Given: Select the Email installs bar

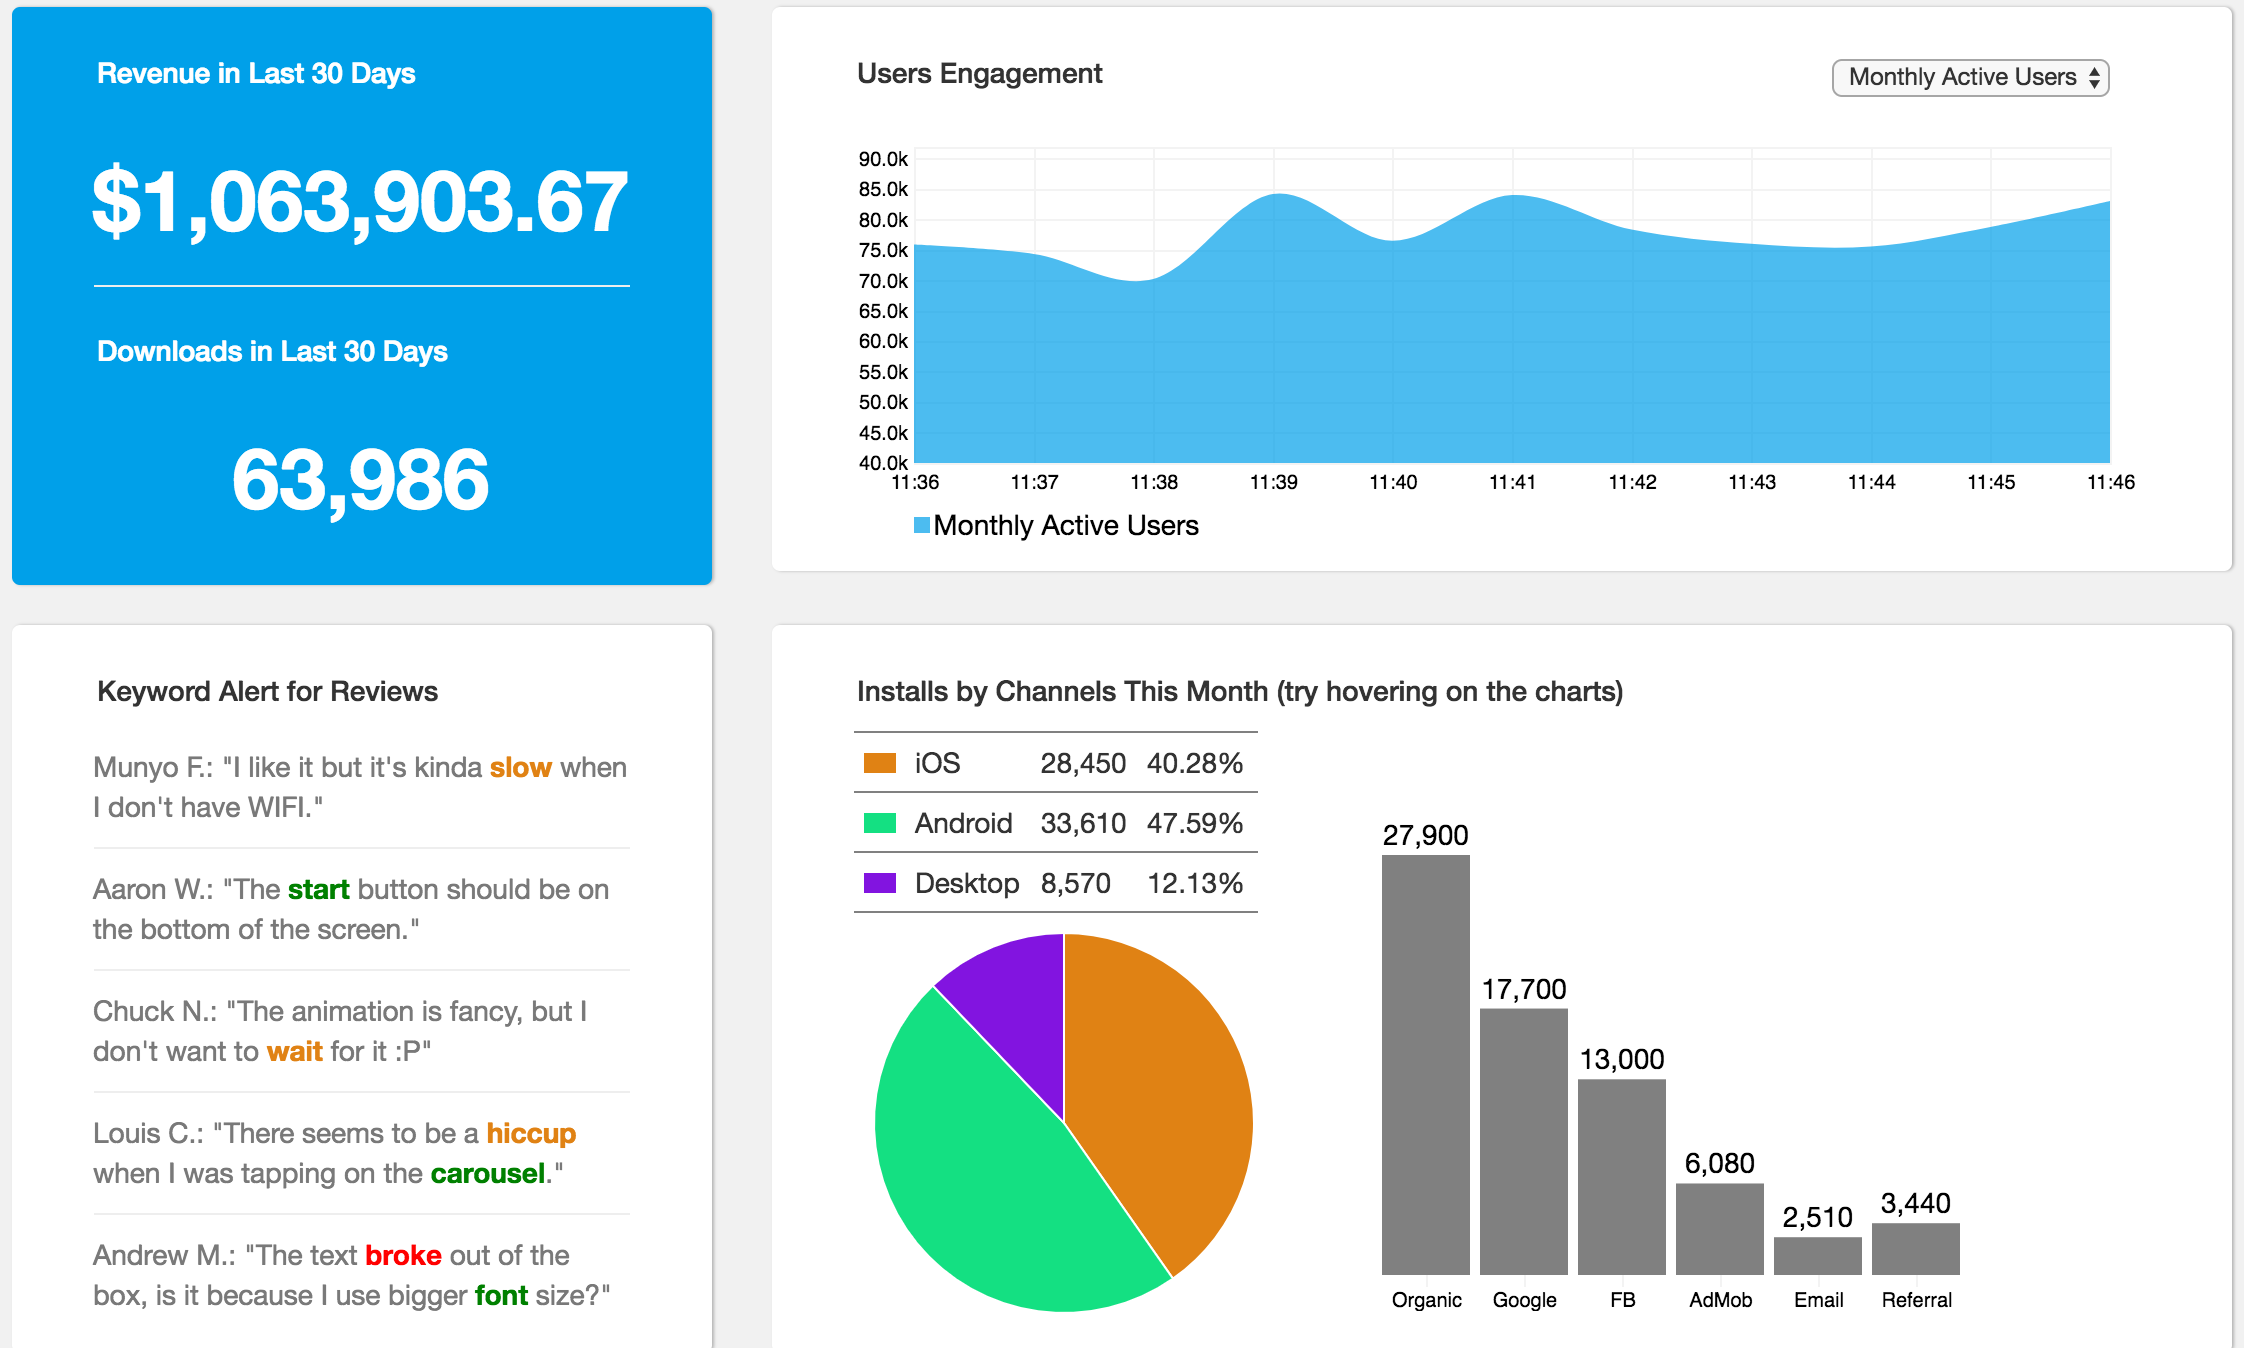Looking at the screenshot, I should pos(1818,1256).
